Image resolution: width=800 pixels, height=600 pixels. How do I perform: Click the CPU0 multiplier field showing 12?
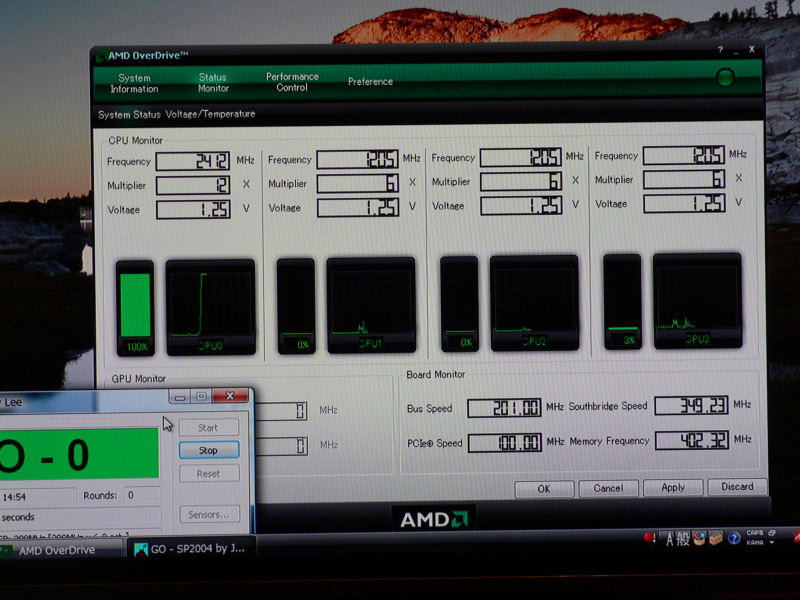point(193,185)
